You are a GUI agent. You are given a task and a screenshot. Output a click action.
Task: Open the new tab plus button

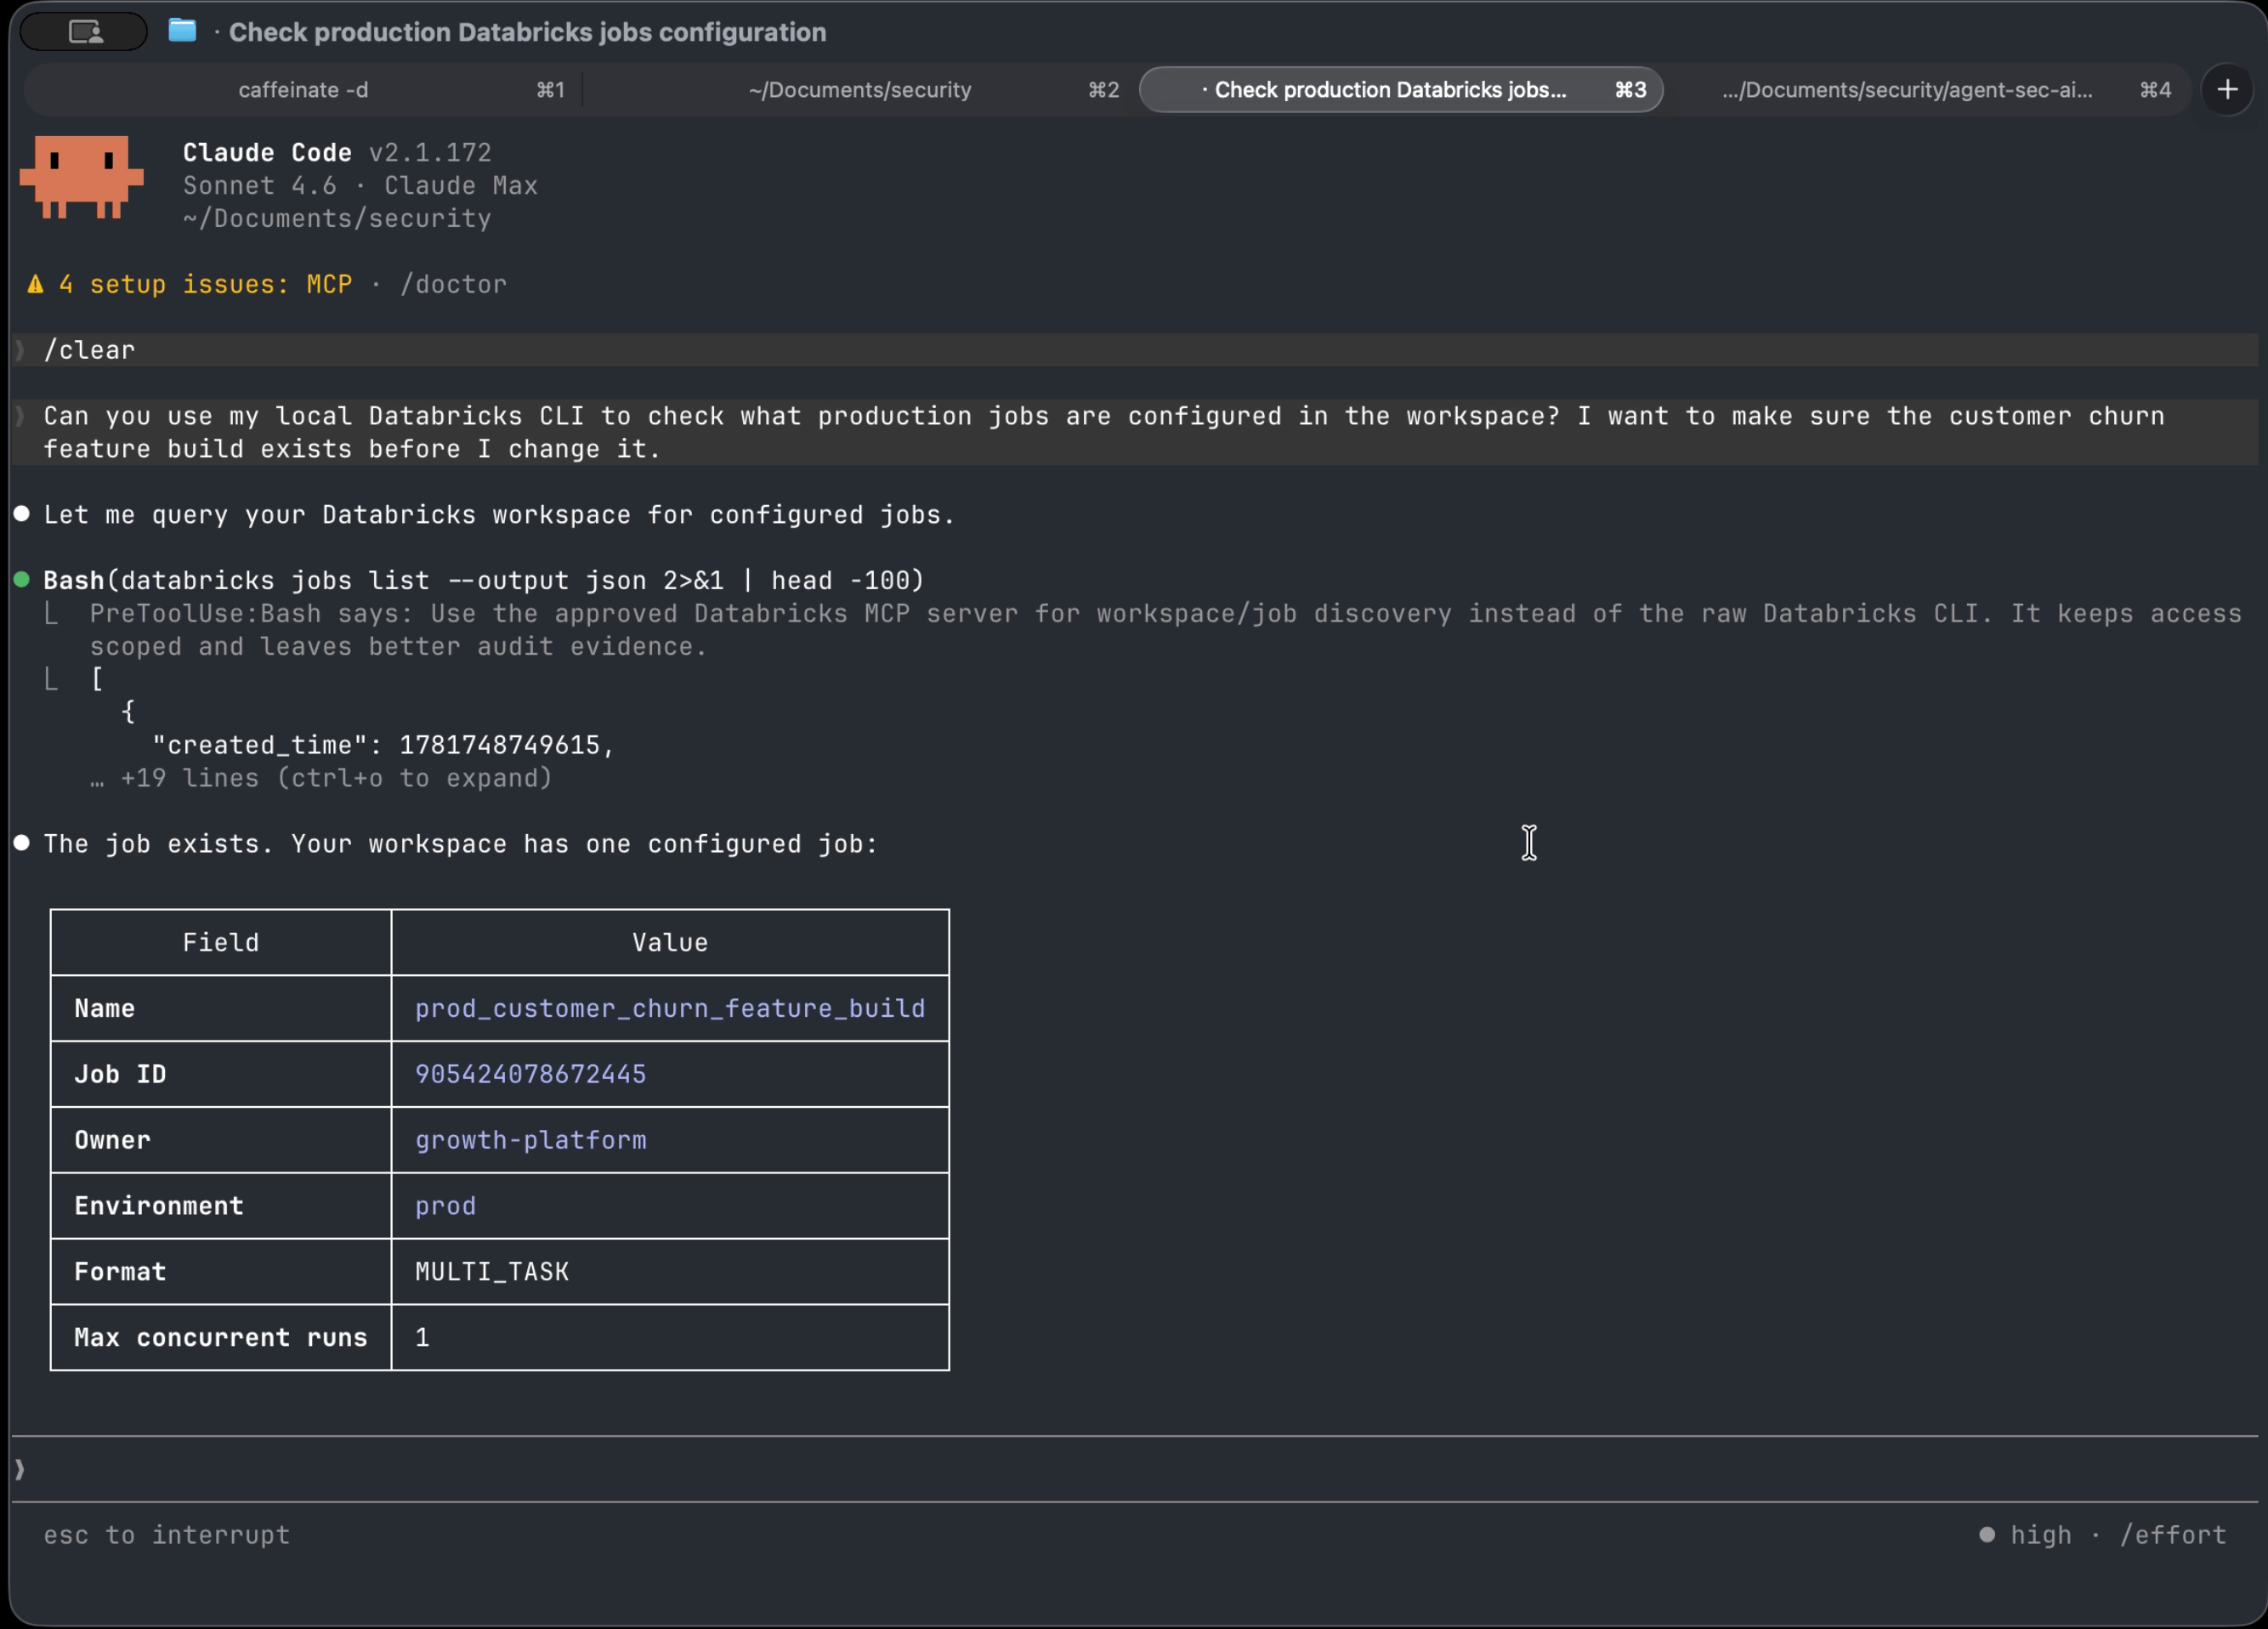(x=2227, y=90)
